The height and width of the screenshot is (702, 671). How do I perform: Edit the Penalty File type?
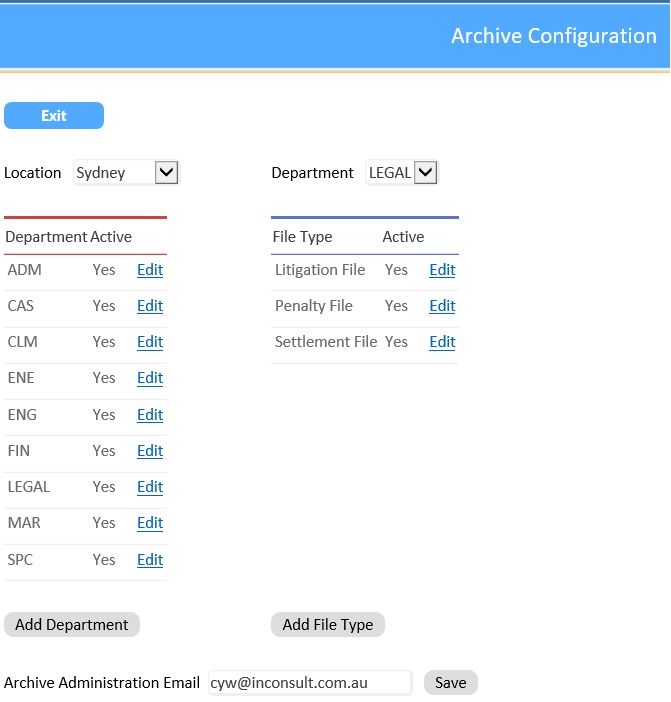(442, 306)
